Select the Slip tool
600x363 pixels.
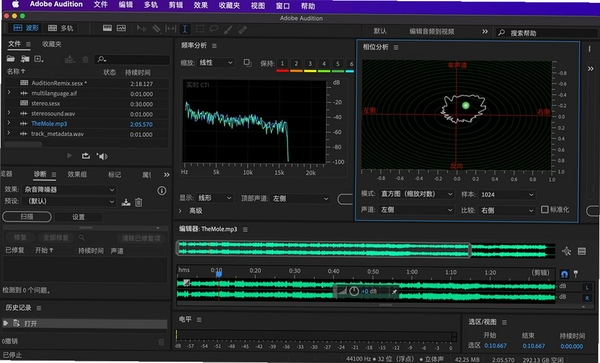pyautogui.click(x=170, y=29)
